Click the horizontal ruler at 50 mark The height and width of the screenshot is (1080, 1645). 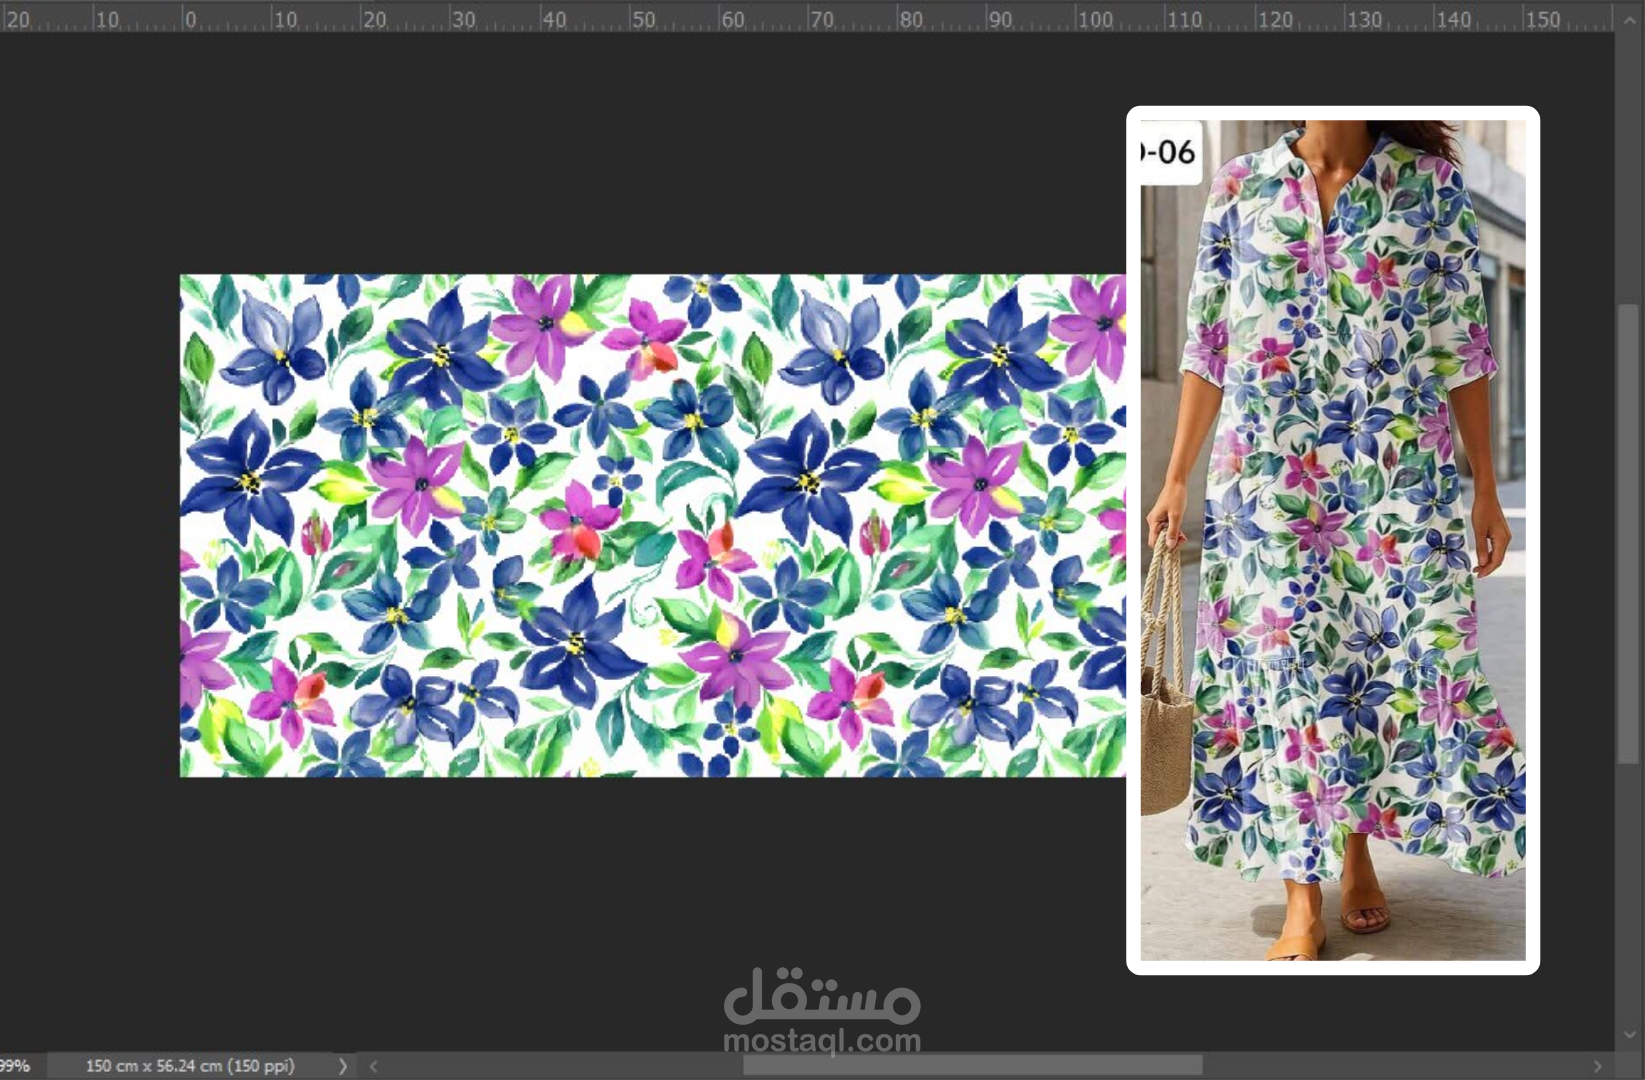click(x=643, y=18)
